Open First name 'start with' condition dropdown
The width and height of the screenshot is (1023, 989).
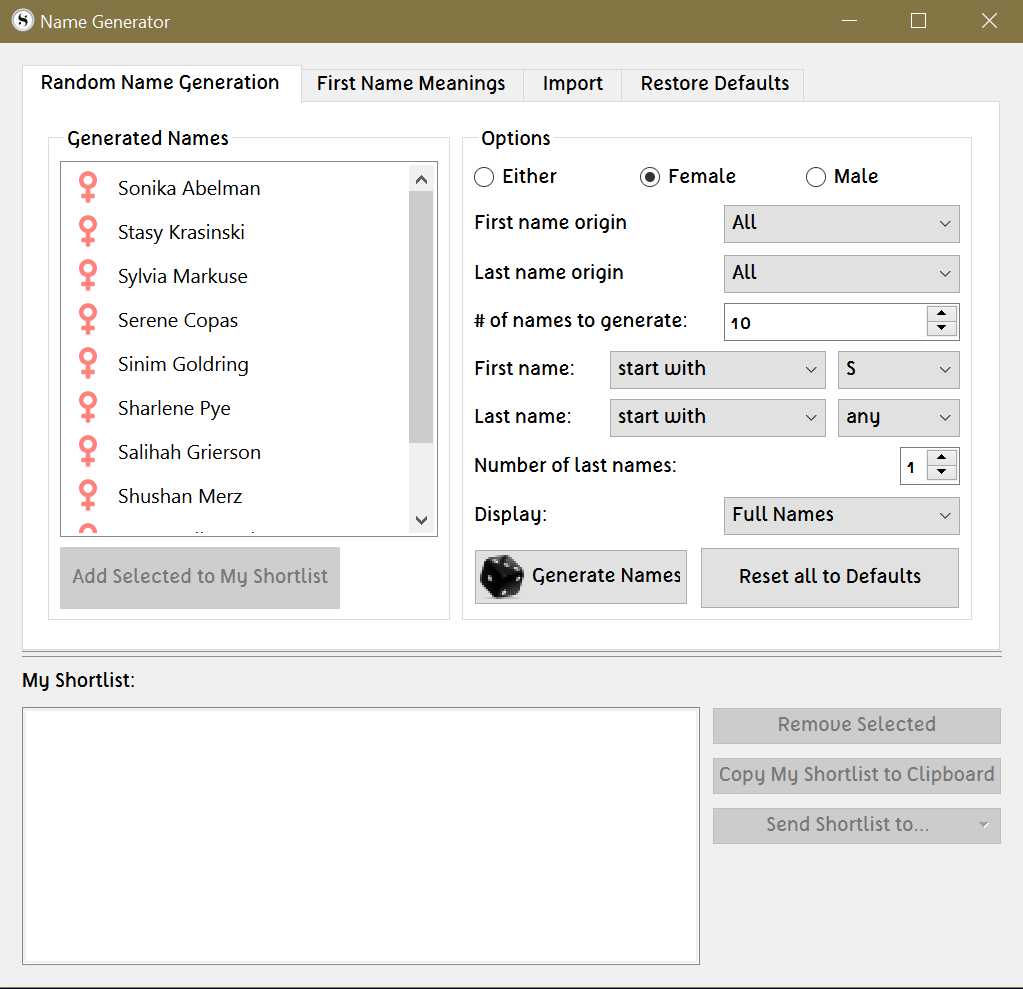click(x=718, y=369)
